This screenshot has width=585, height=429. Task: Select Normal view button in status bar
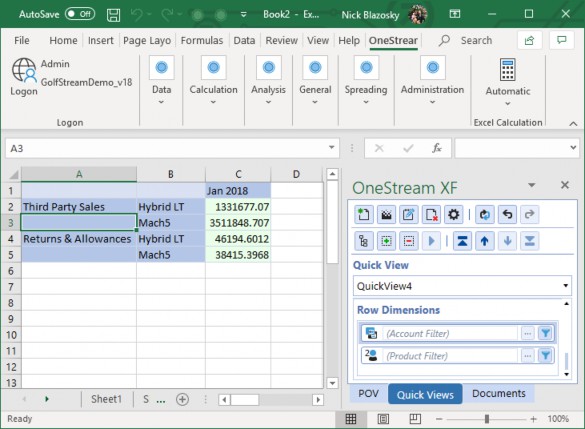pyautogui.click(x=351, y=419)
